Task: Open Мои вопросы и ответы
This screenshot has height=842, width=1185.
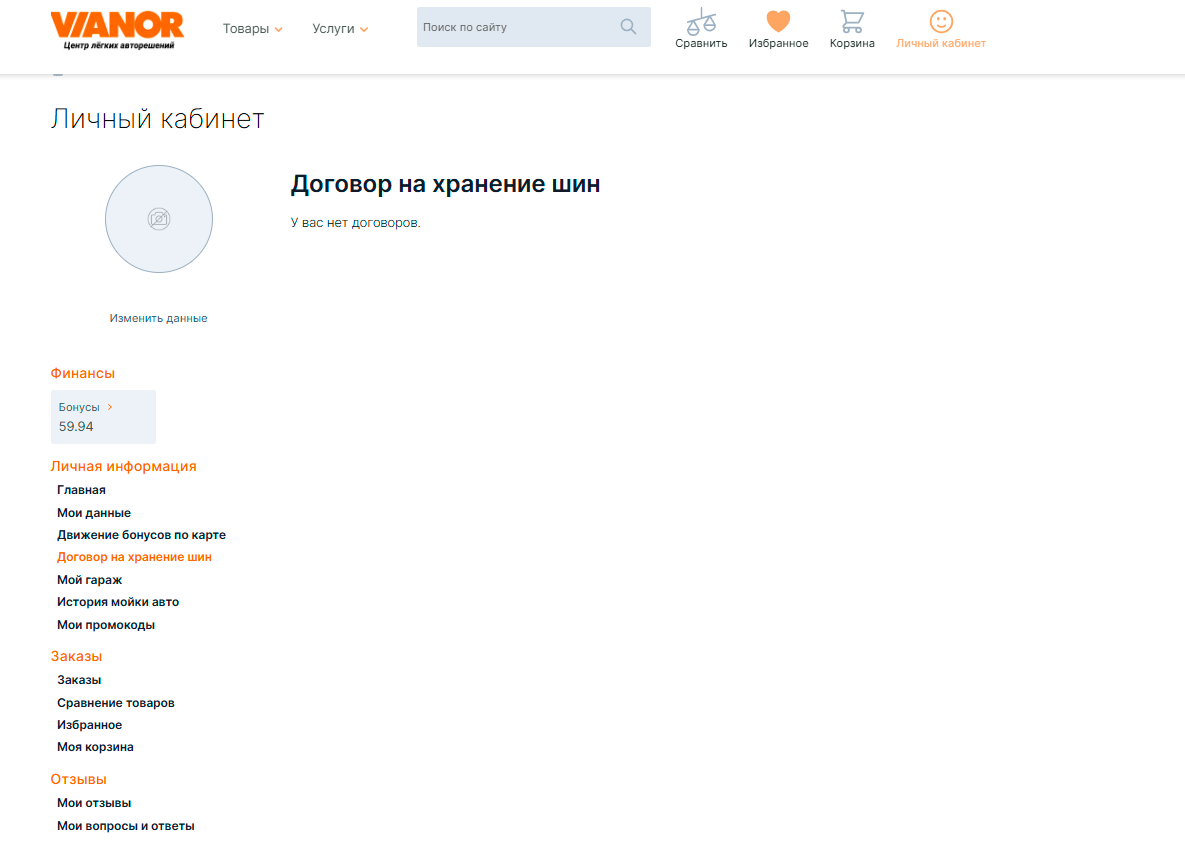Action: point(126,826)
